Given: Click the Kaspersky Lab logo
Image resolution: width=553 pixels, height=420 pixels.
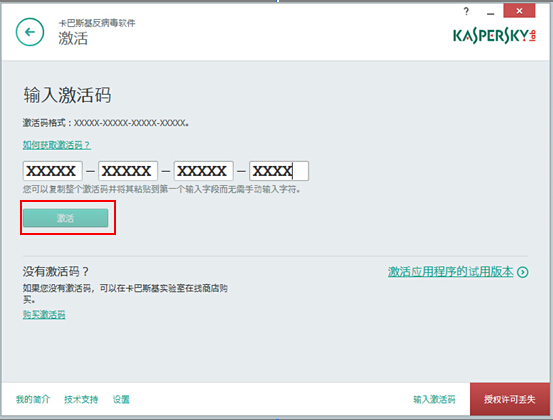Looking at the screenshot, I should (x=494, y=36).
